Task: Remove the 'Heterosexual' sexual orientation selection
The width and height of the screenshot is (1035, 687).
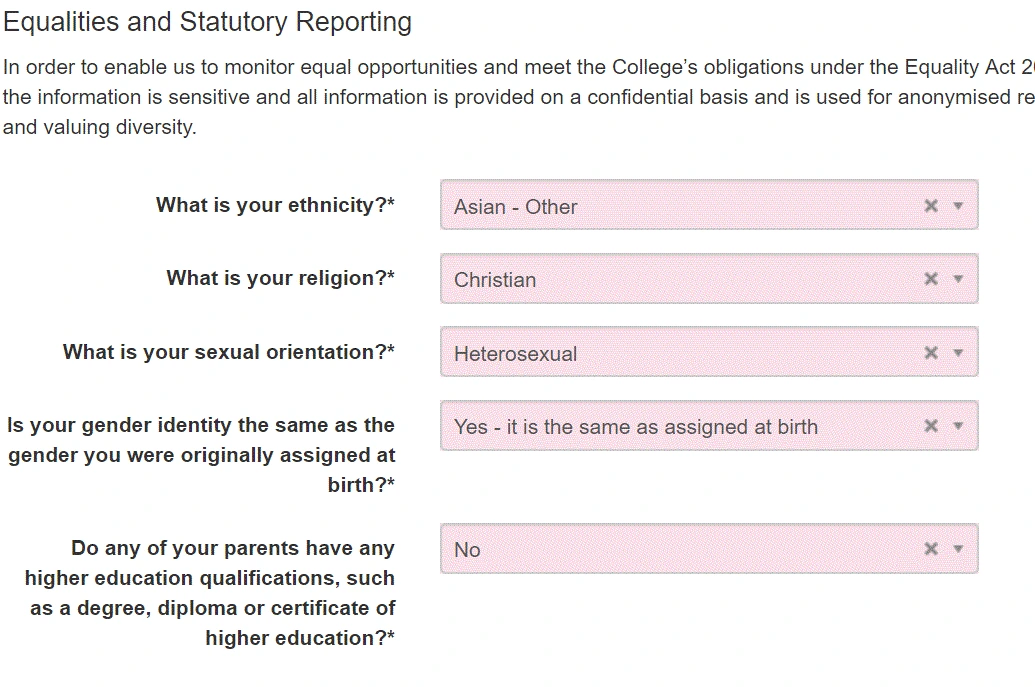Action: click(x=931, y=353)
